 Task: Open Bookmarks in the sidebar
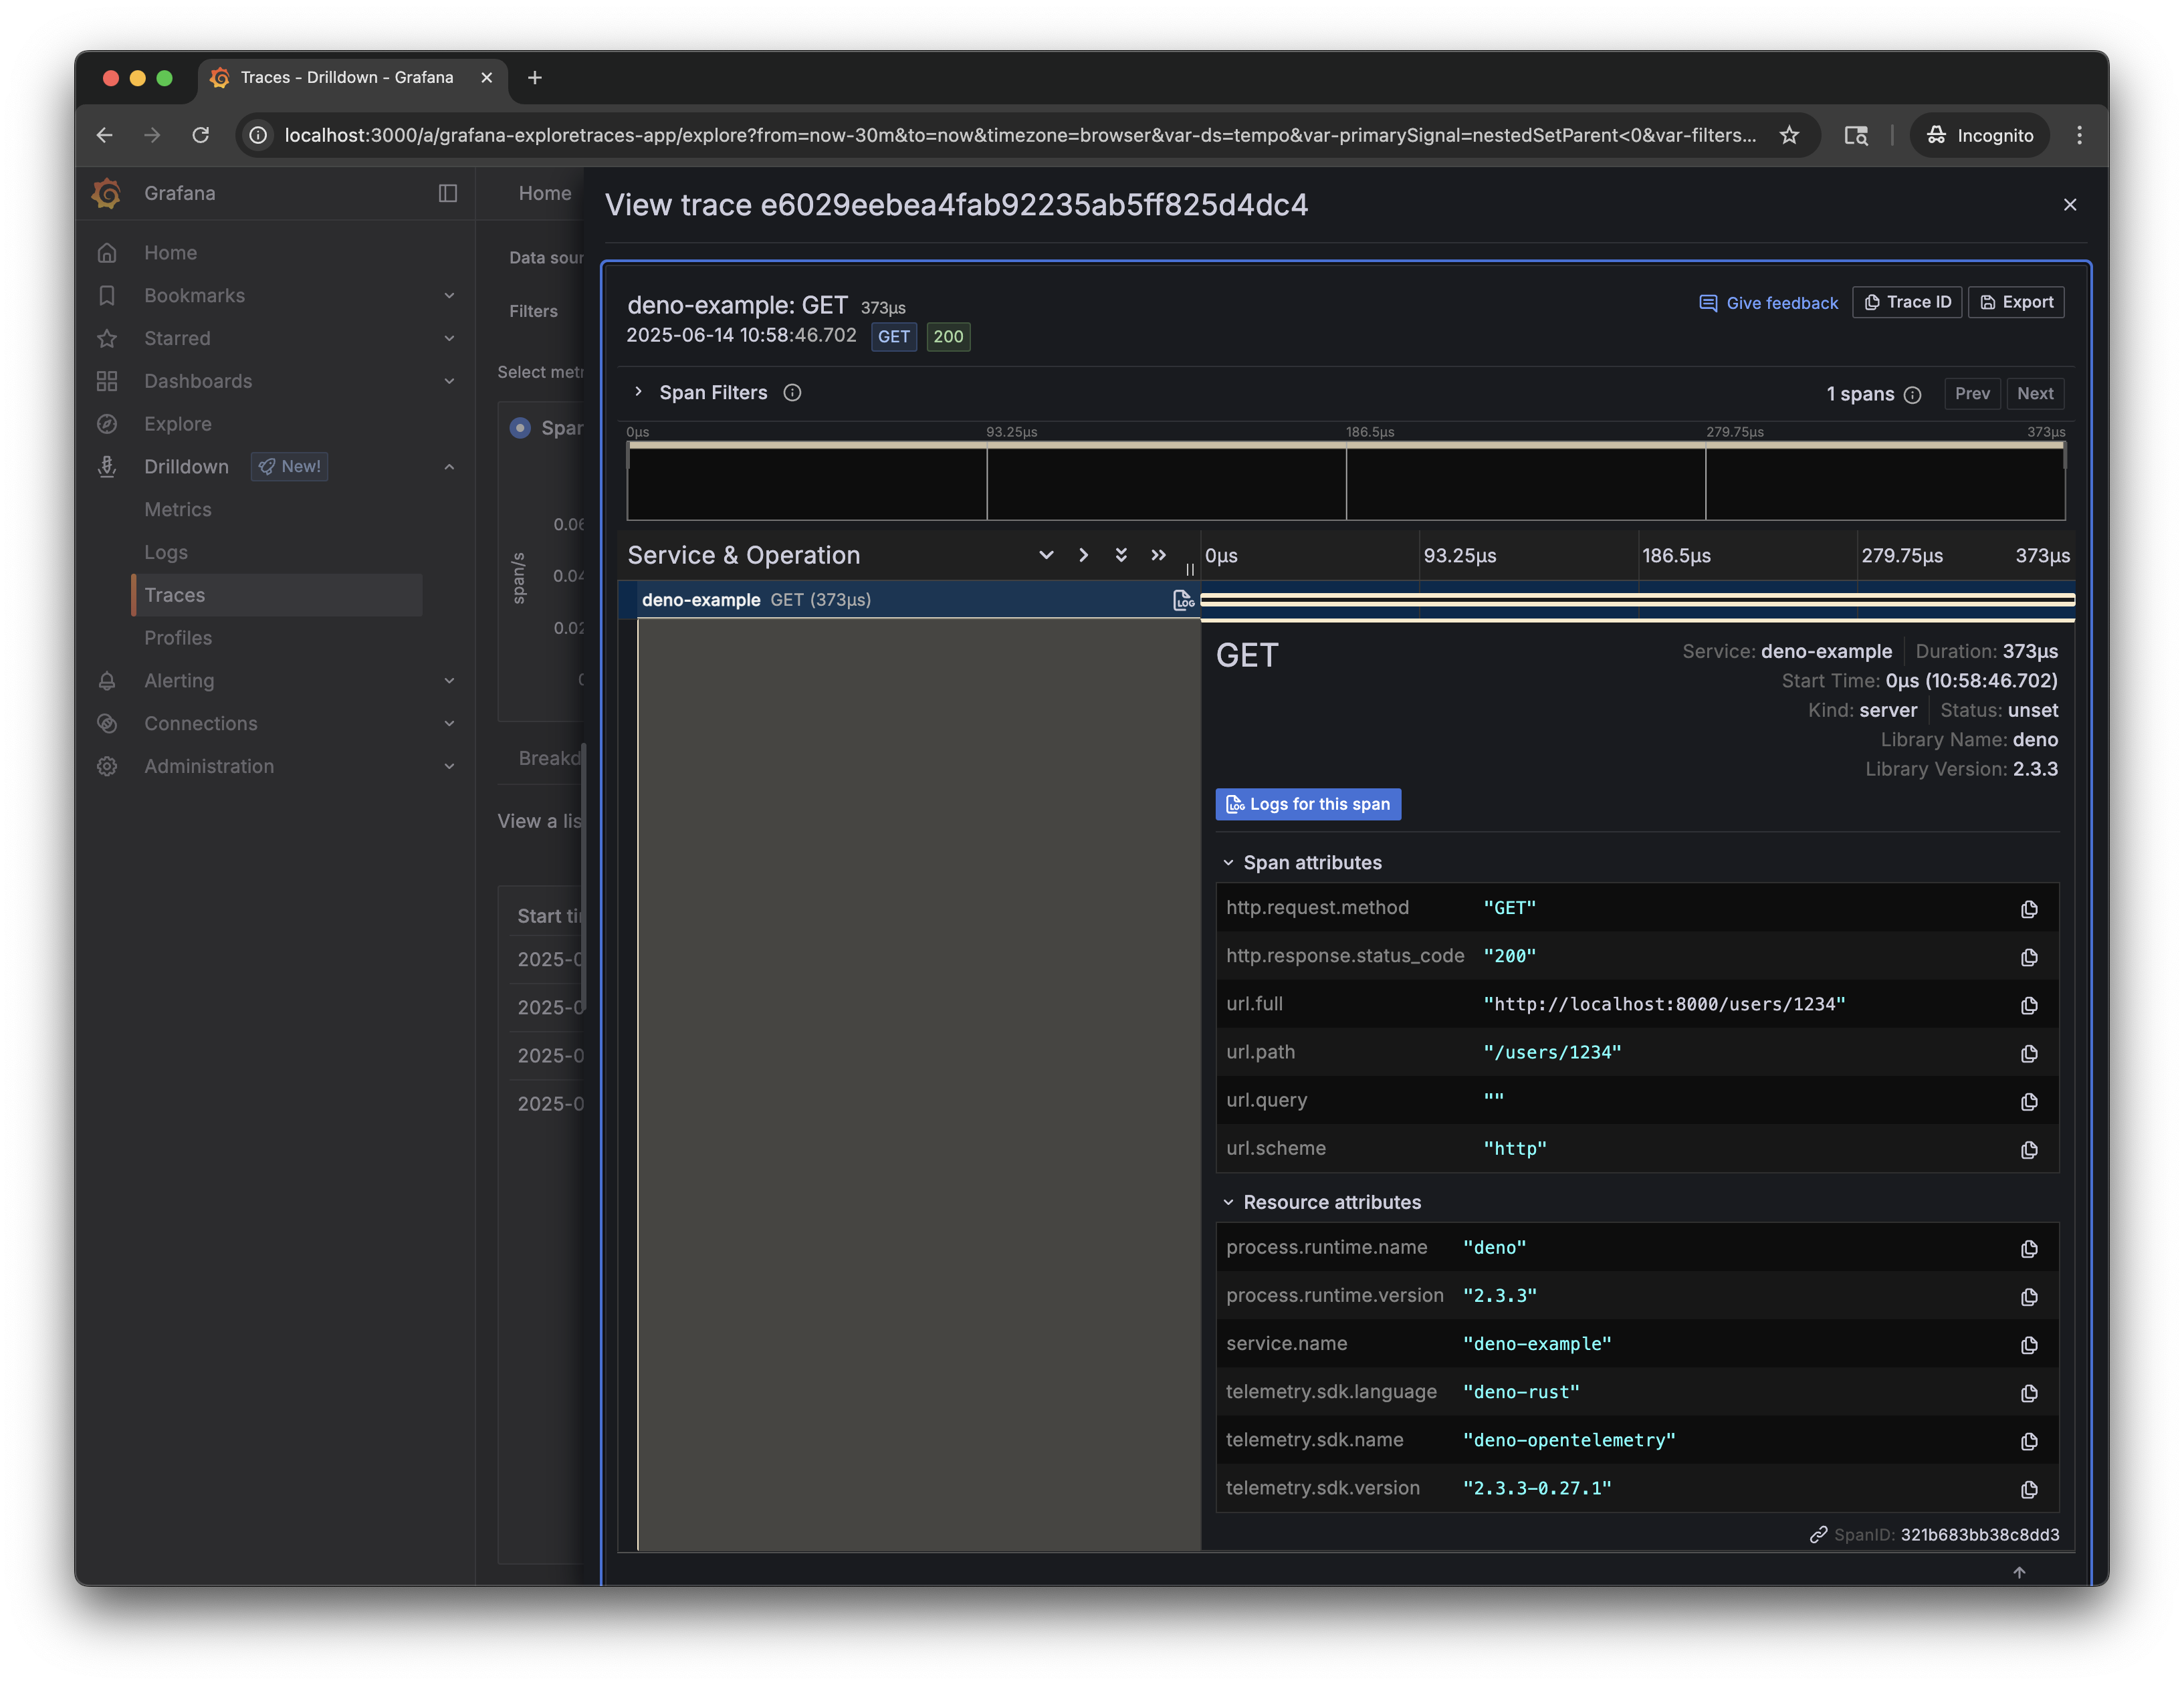tap(194, 295)
